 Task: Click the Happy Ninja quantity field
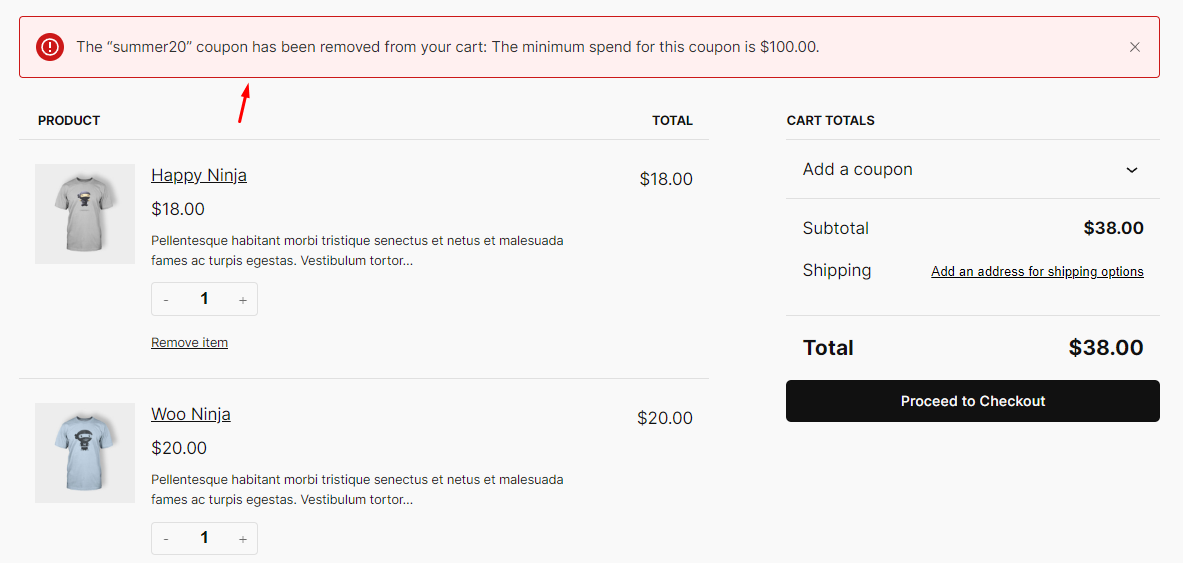click(204, 300)
